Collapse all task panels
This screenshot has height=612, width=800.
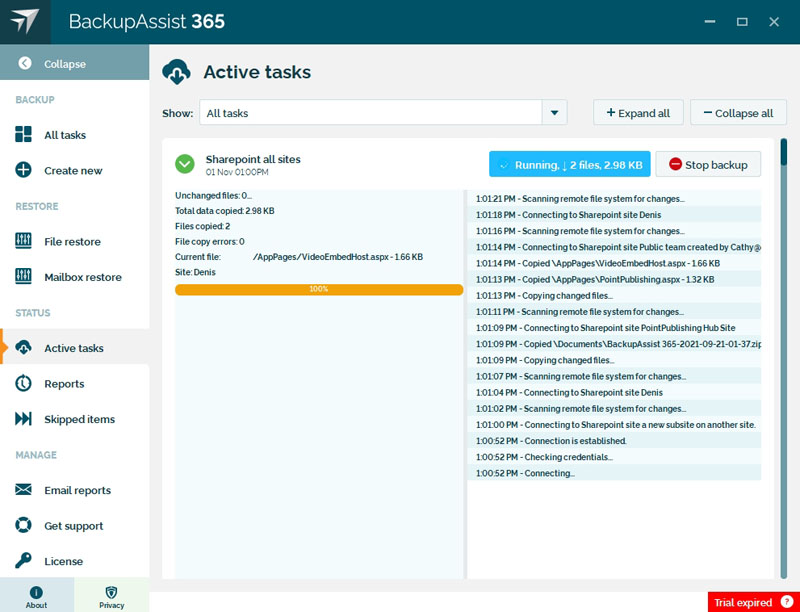738,113
